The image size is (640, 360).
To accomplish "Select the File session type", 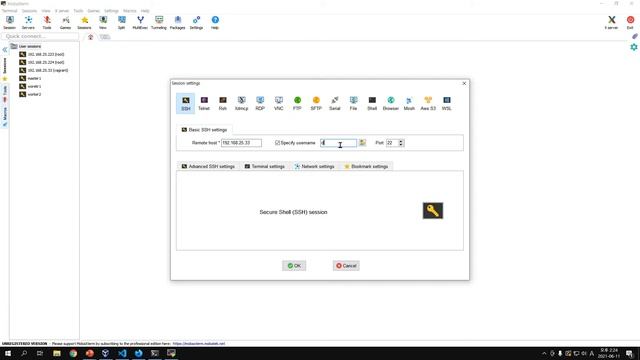I will click(353, 103).
